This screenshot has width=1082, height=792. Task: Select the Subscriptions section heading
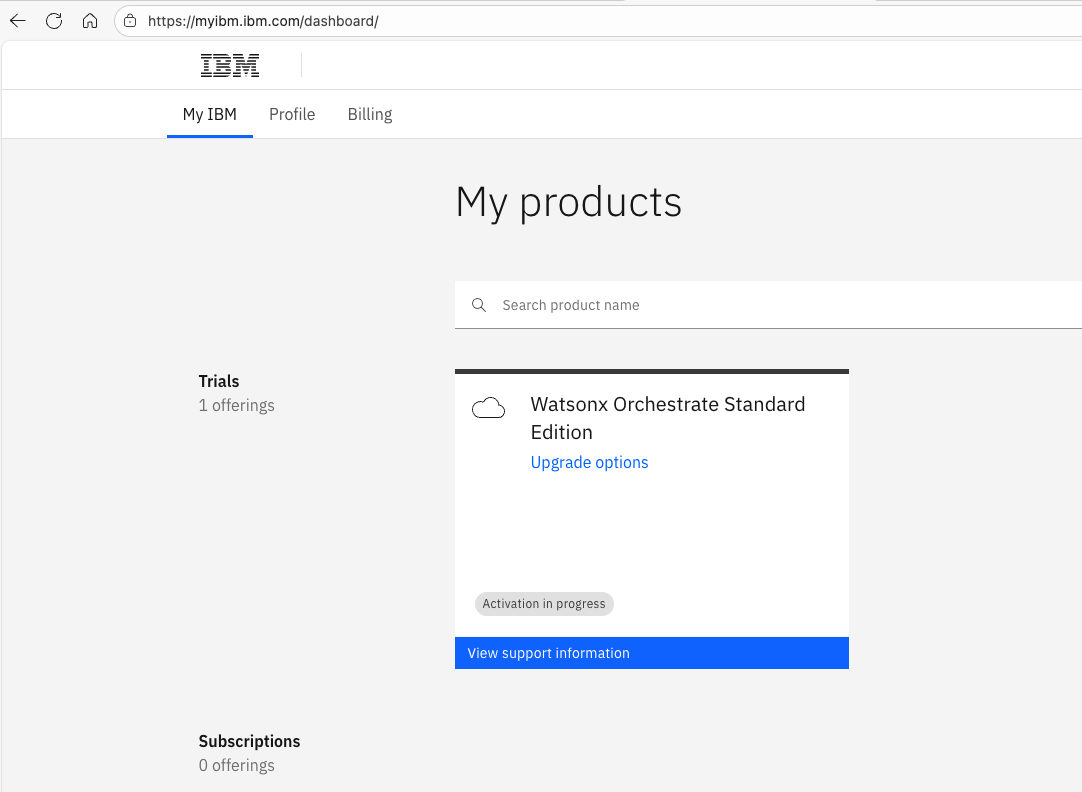tap(249, 741)
